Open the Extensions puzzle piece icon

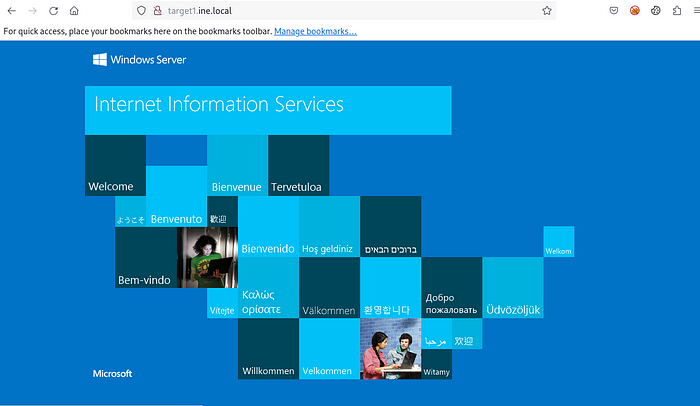(677, 11)
